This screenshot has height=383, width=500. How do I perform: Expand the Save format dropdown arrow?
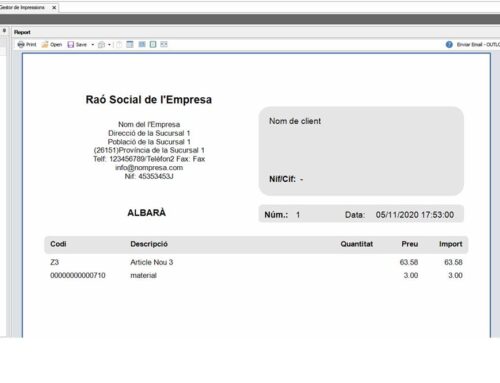pyautogui.click(x=93, y=44)
